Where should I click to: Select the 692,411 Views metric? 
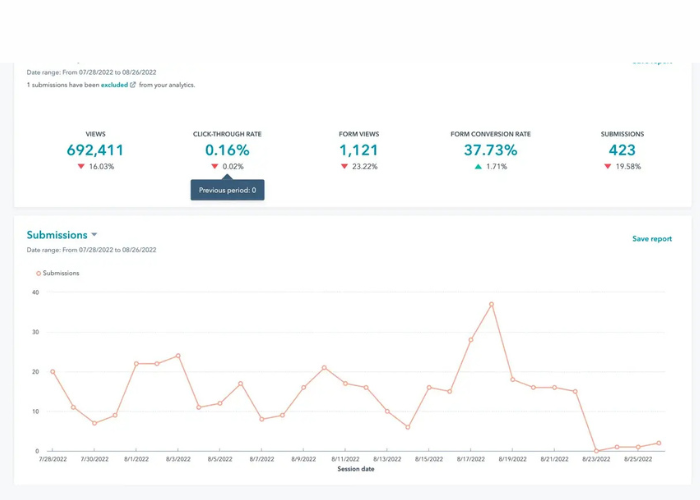(95, 150)
